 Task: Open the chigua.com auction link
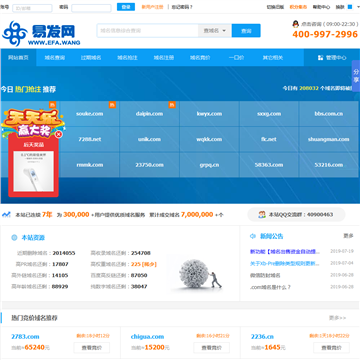pos(147,337)
